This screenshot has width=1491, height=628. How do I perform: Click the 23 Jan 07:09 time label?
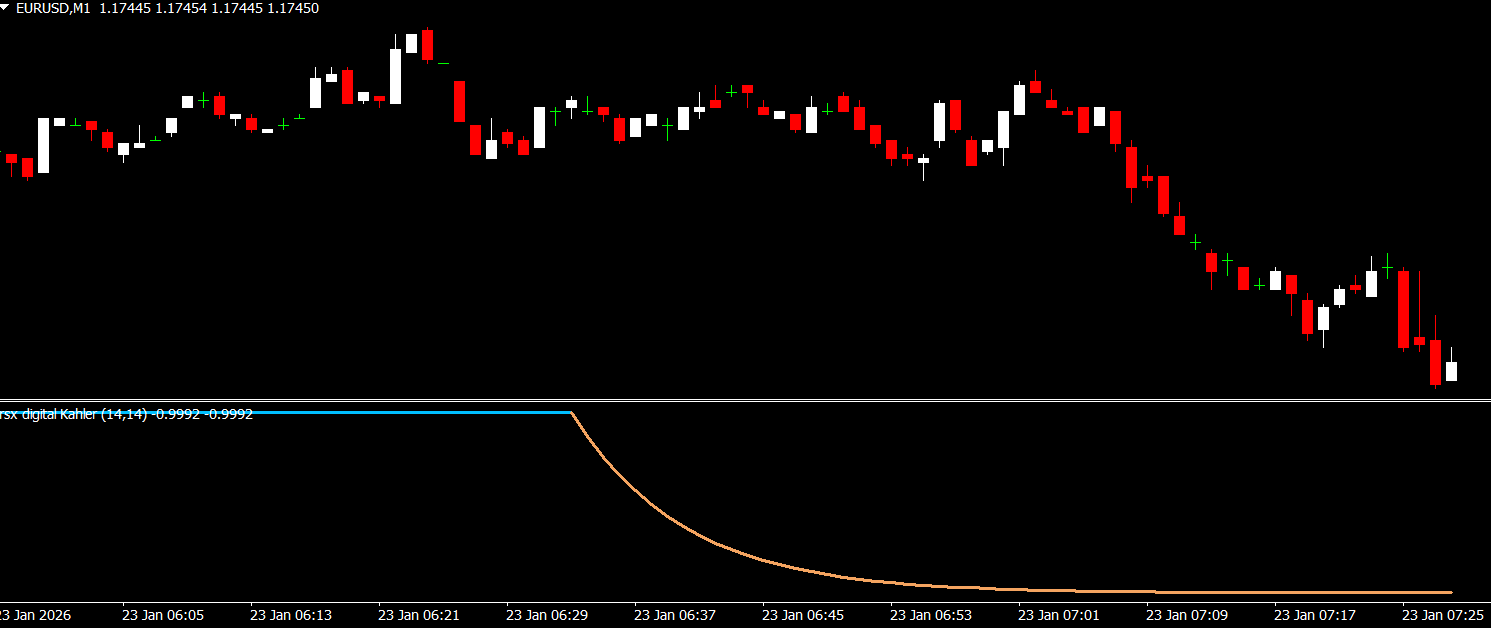tap(1187, 614)
